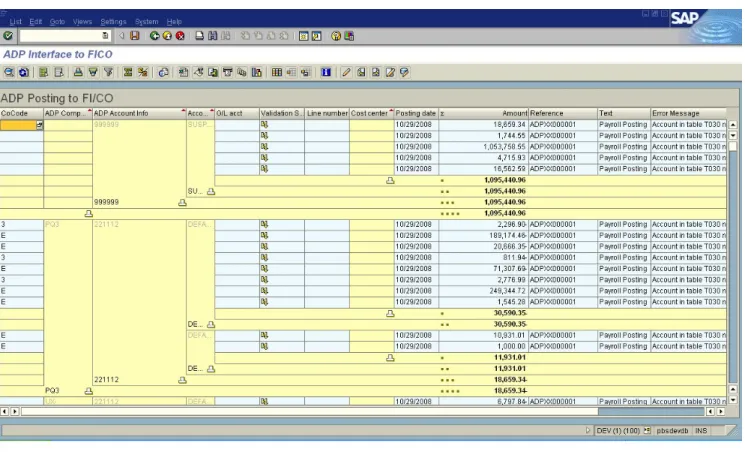
Task: Click the Posting date column header
Action: (x=416, y=113)
